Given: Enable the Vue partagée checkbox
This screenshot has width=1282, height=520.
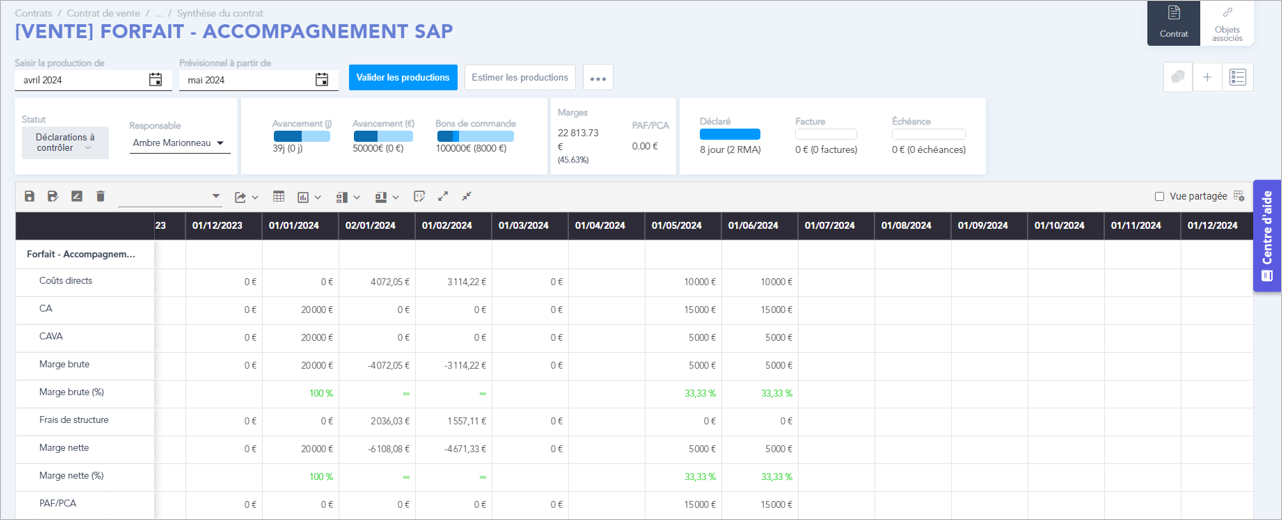Looking at the screenshot, I should click(x=1160, y=197).
